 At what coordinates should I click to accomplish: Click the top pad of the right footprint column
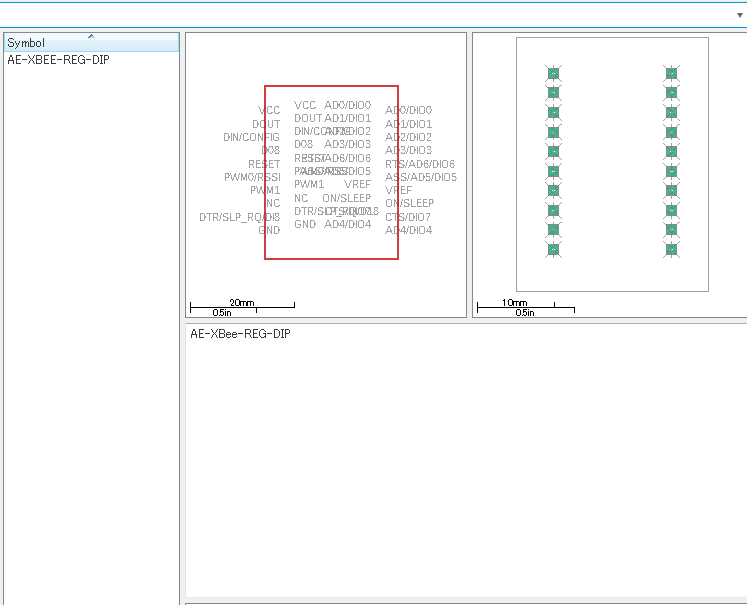coord(671,73)
